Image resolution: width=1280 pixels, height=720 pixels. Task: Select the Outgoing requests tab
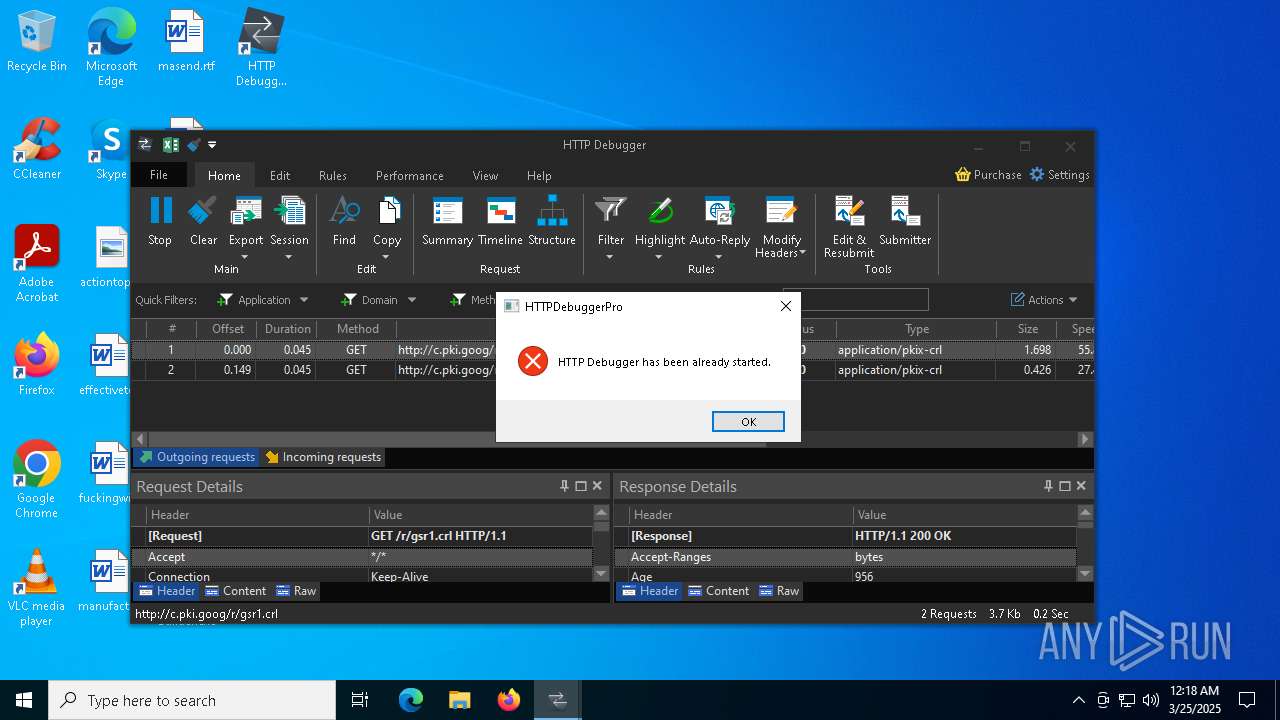click(197, 457)
